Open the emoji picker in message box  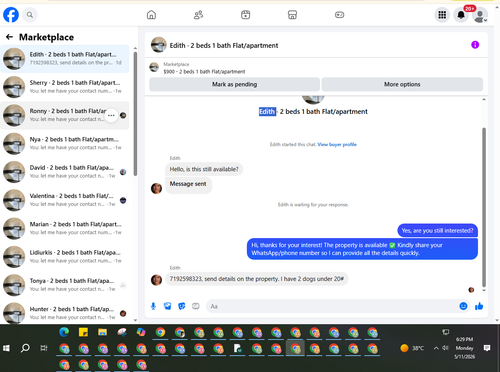point(463,306)
